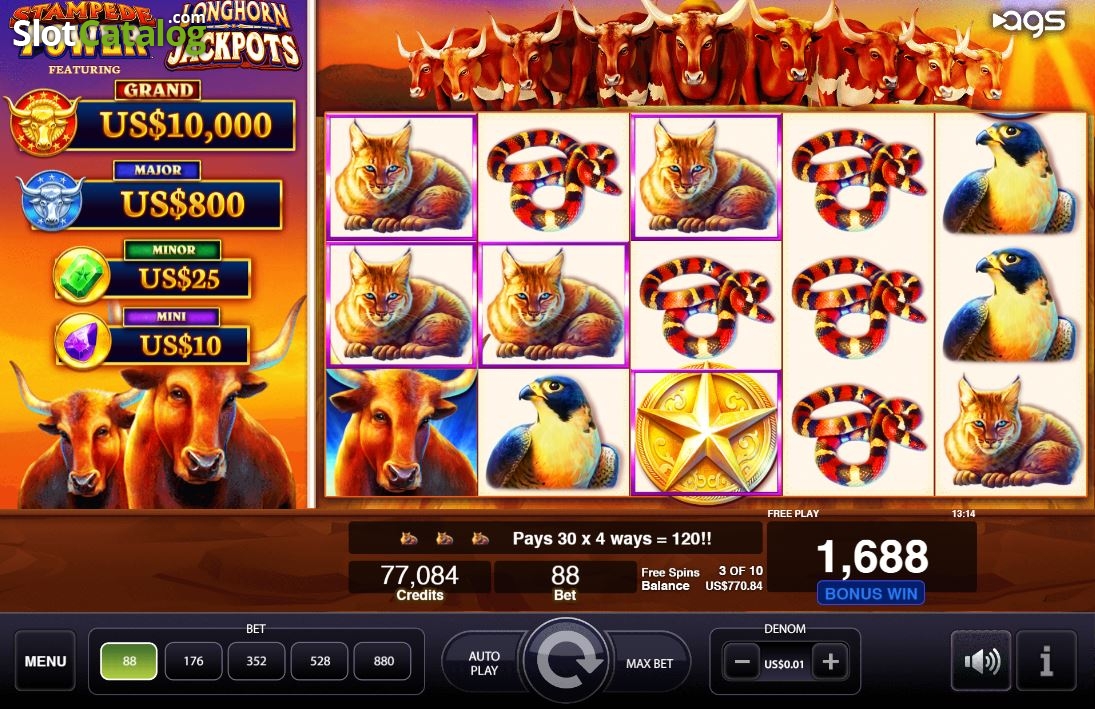Open the MENU button

point(45,661)
